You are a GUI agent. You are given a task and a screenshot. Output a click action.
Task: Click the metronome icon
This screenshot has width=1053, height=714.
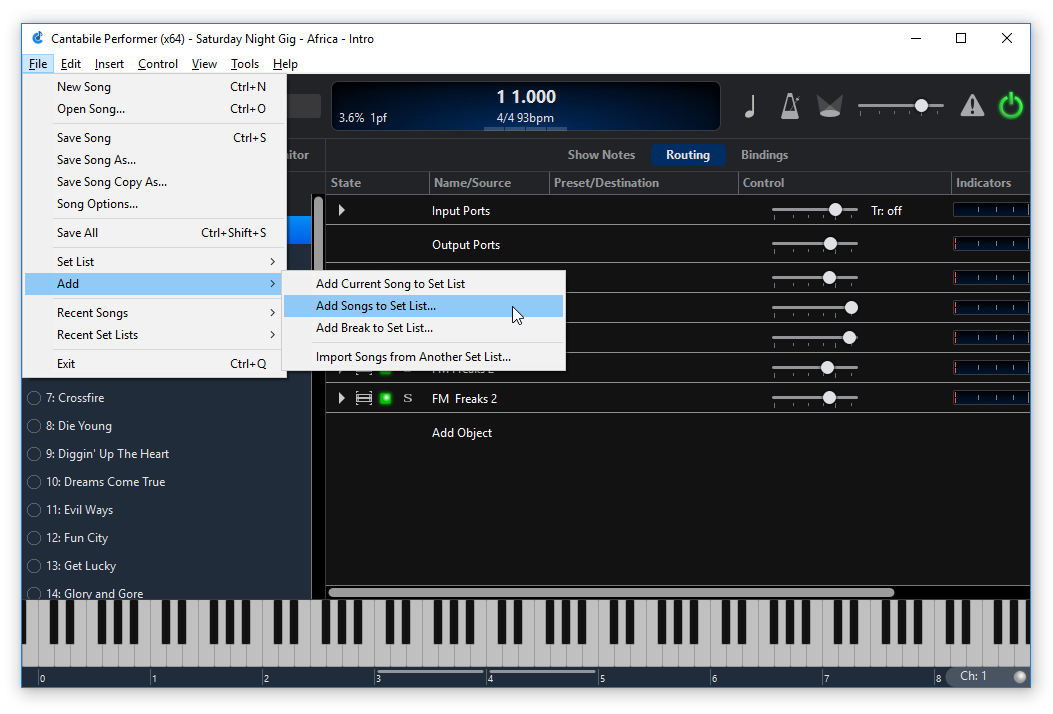point(790,106)
